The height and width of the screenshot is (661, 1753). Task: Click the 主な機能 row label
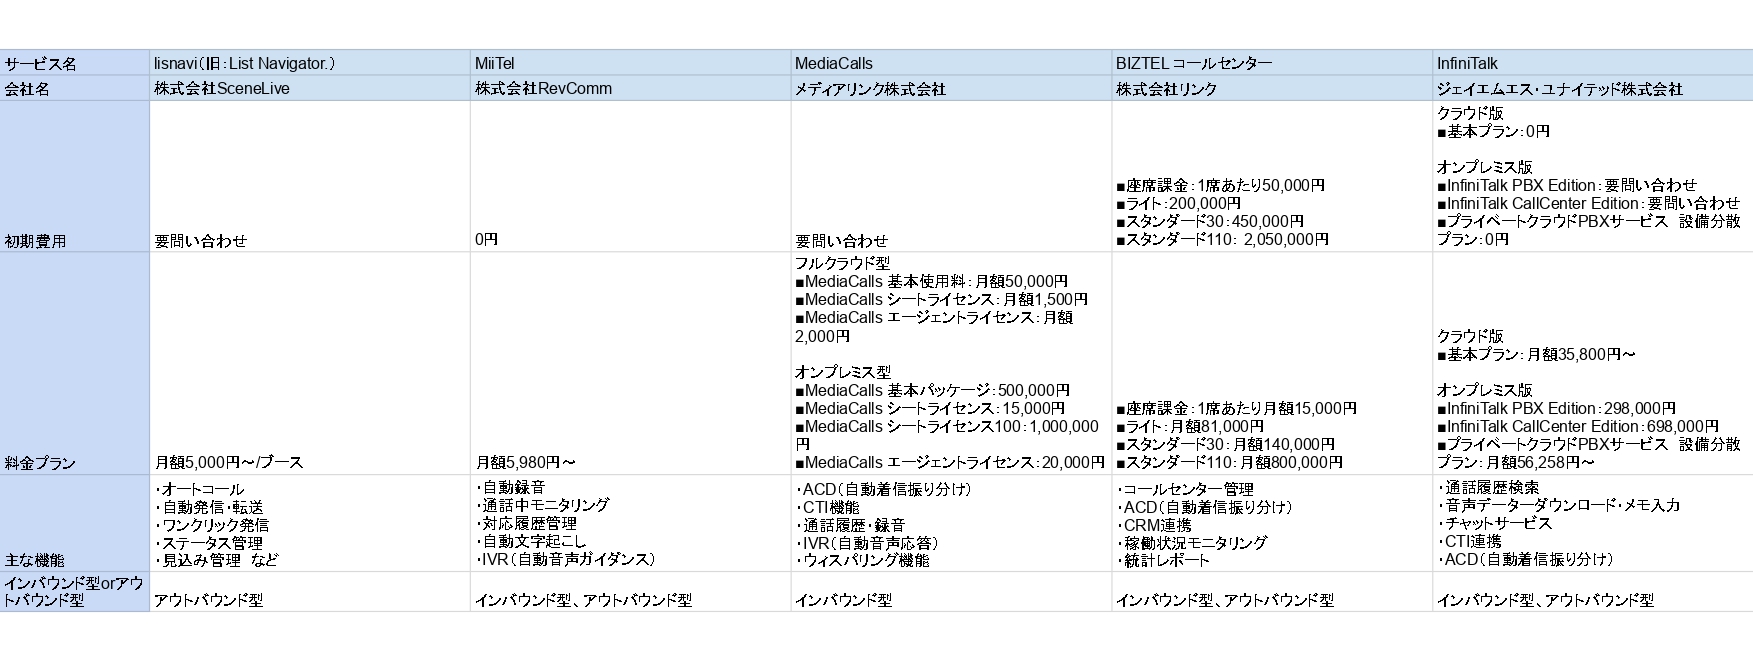pos(75,523)
